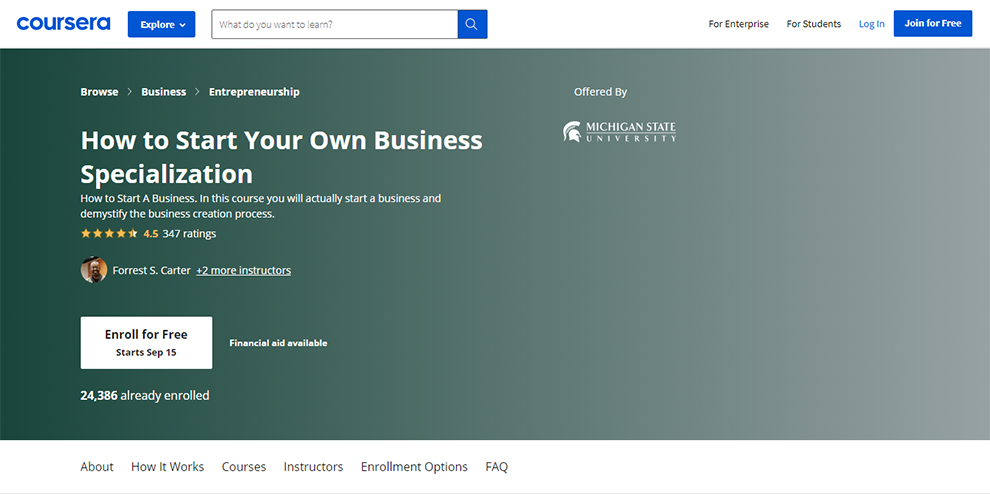Viewport: 990px width, 496px height.
Task: Click the specialization title heading
Action: [282, 156]
